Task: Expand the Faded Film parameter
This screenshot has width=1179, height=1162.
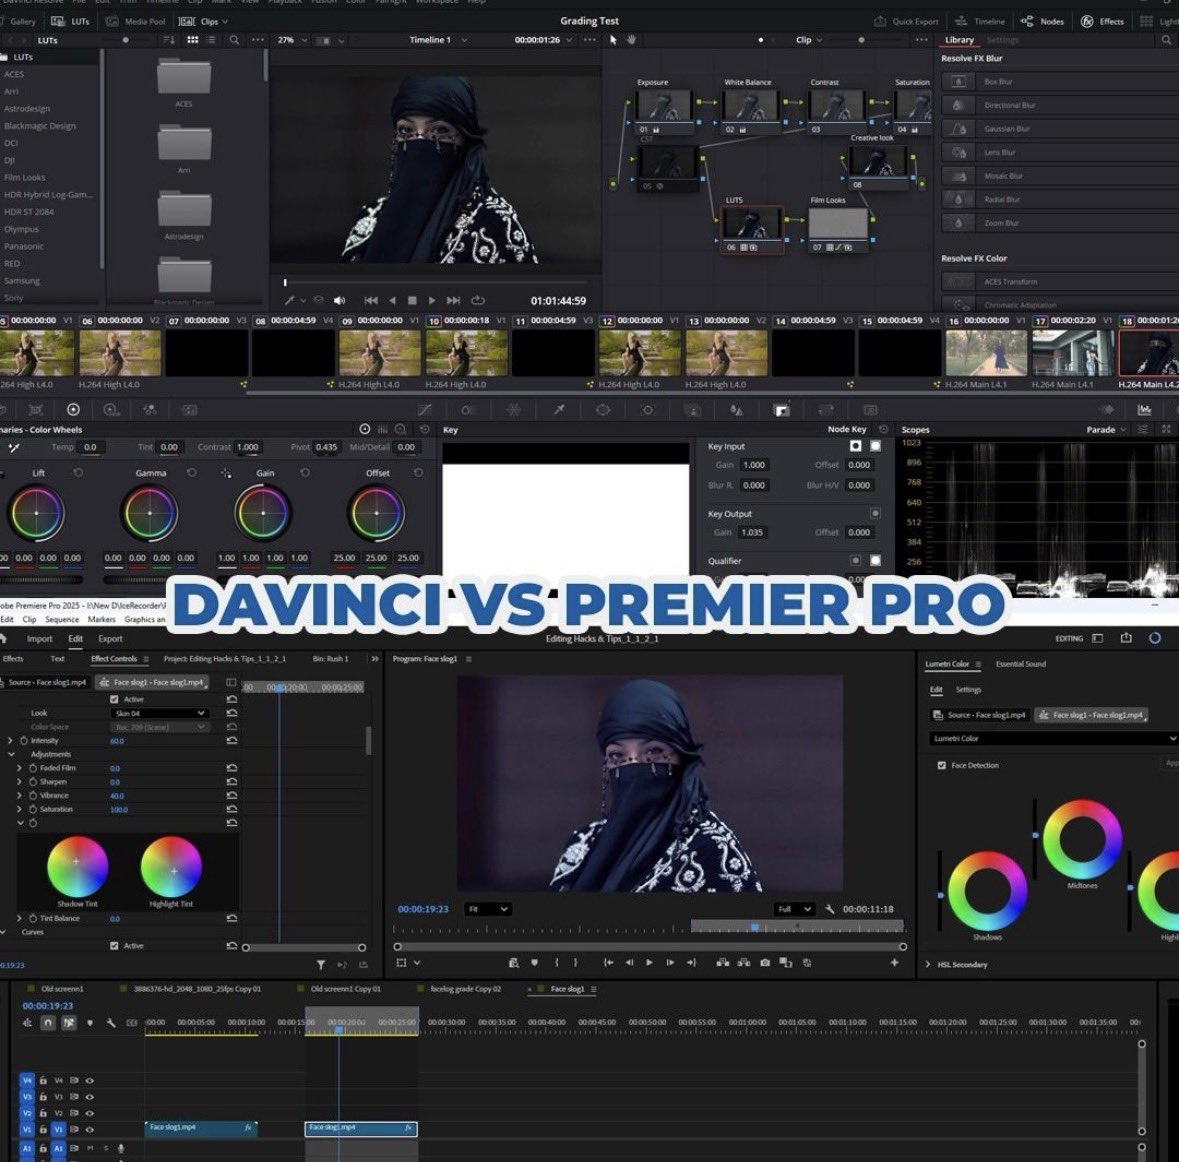Action: [x=20, y=768]
